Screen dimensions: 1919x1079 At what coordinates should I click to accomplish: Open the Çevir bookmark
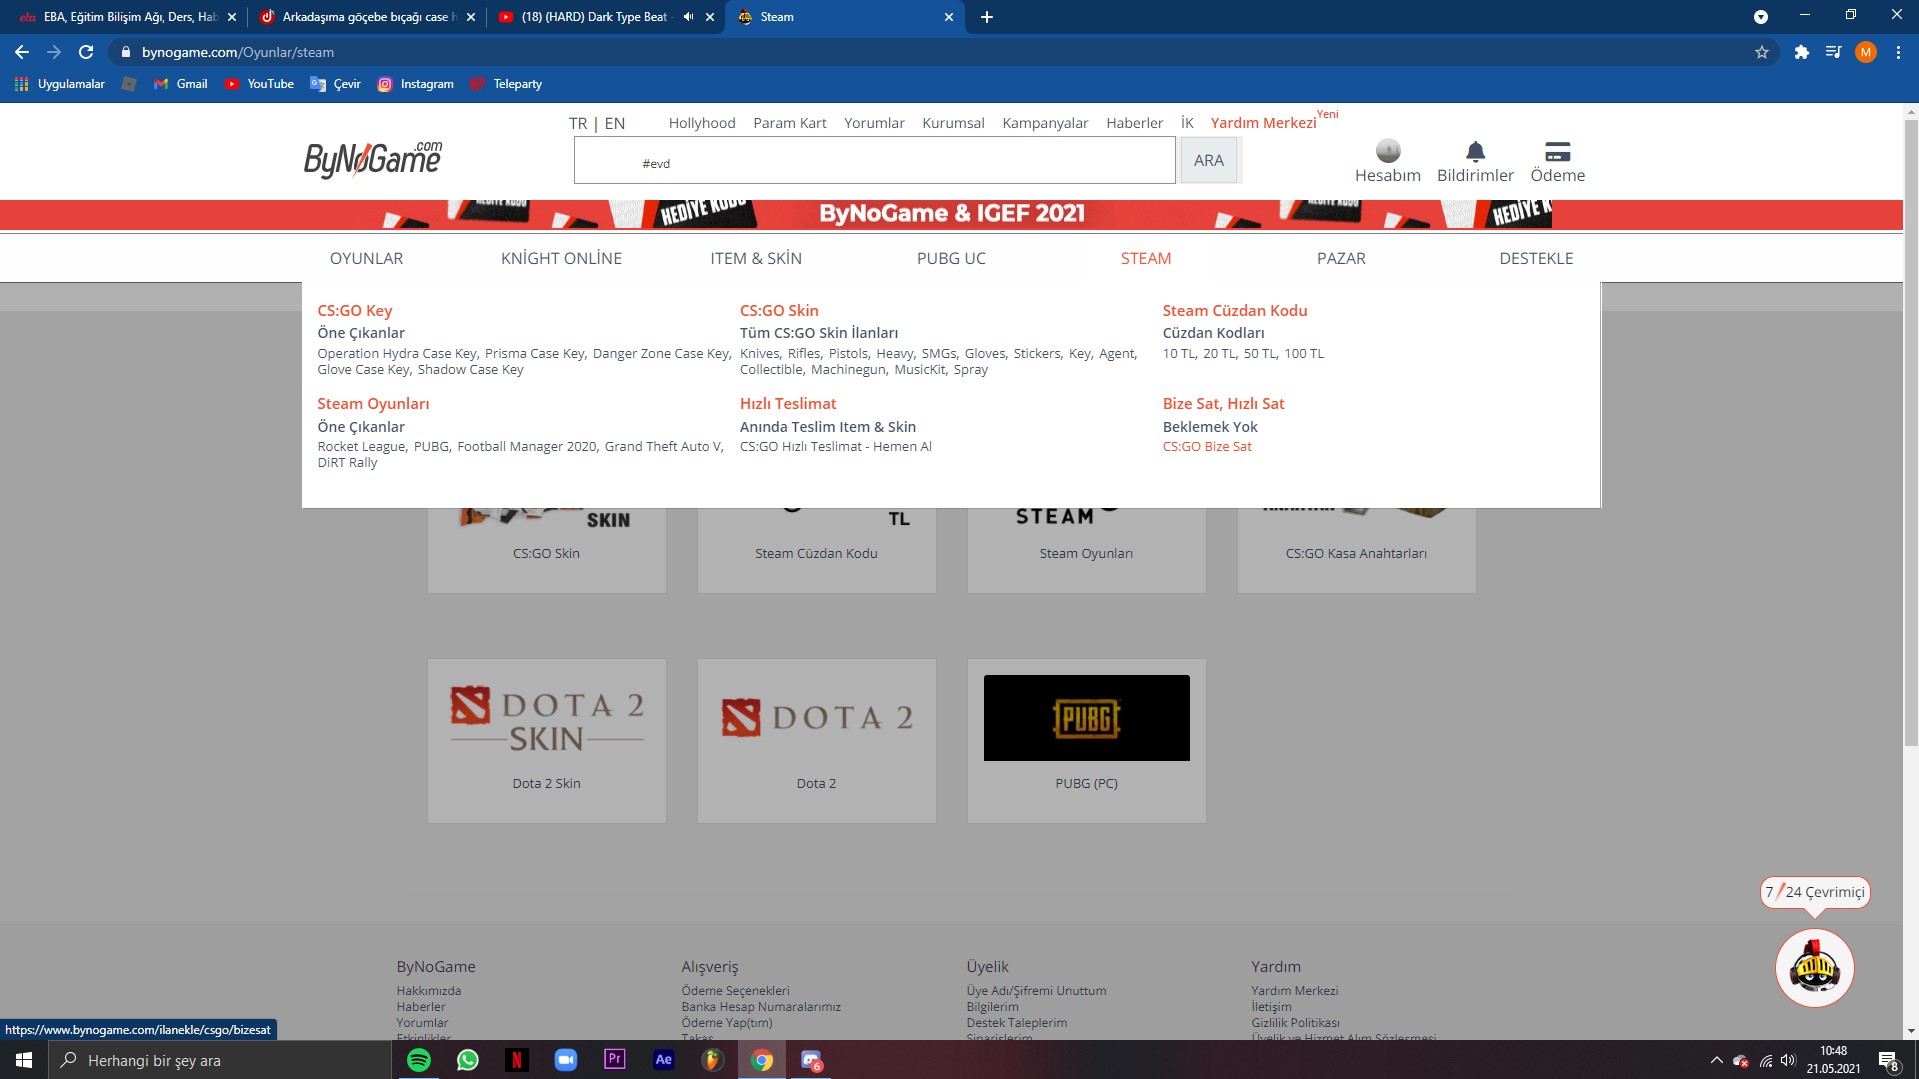click(335, 84)
